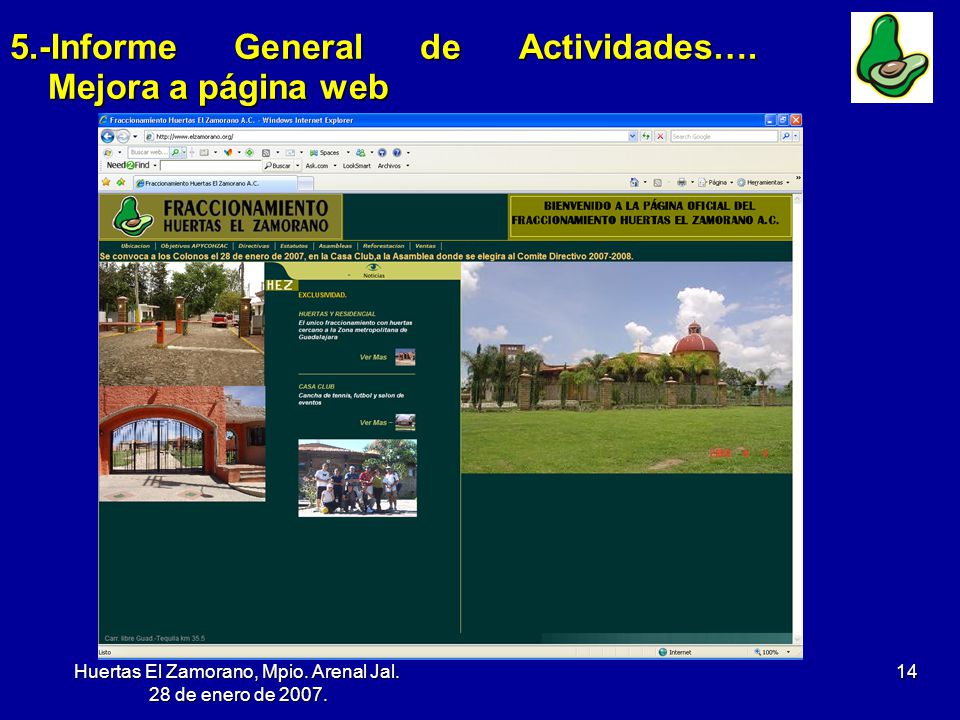Click the Buscar web search field
960x720 pixels.
[x=149, y=152]
